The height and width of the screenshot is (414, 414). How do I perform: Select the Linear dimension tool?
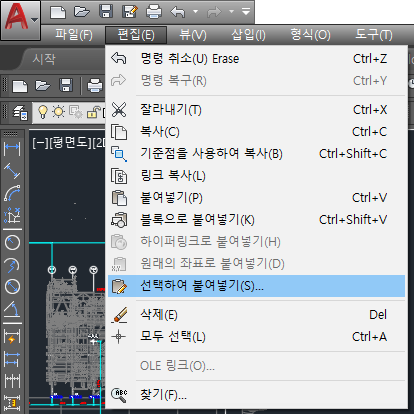(12, 149)
